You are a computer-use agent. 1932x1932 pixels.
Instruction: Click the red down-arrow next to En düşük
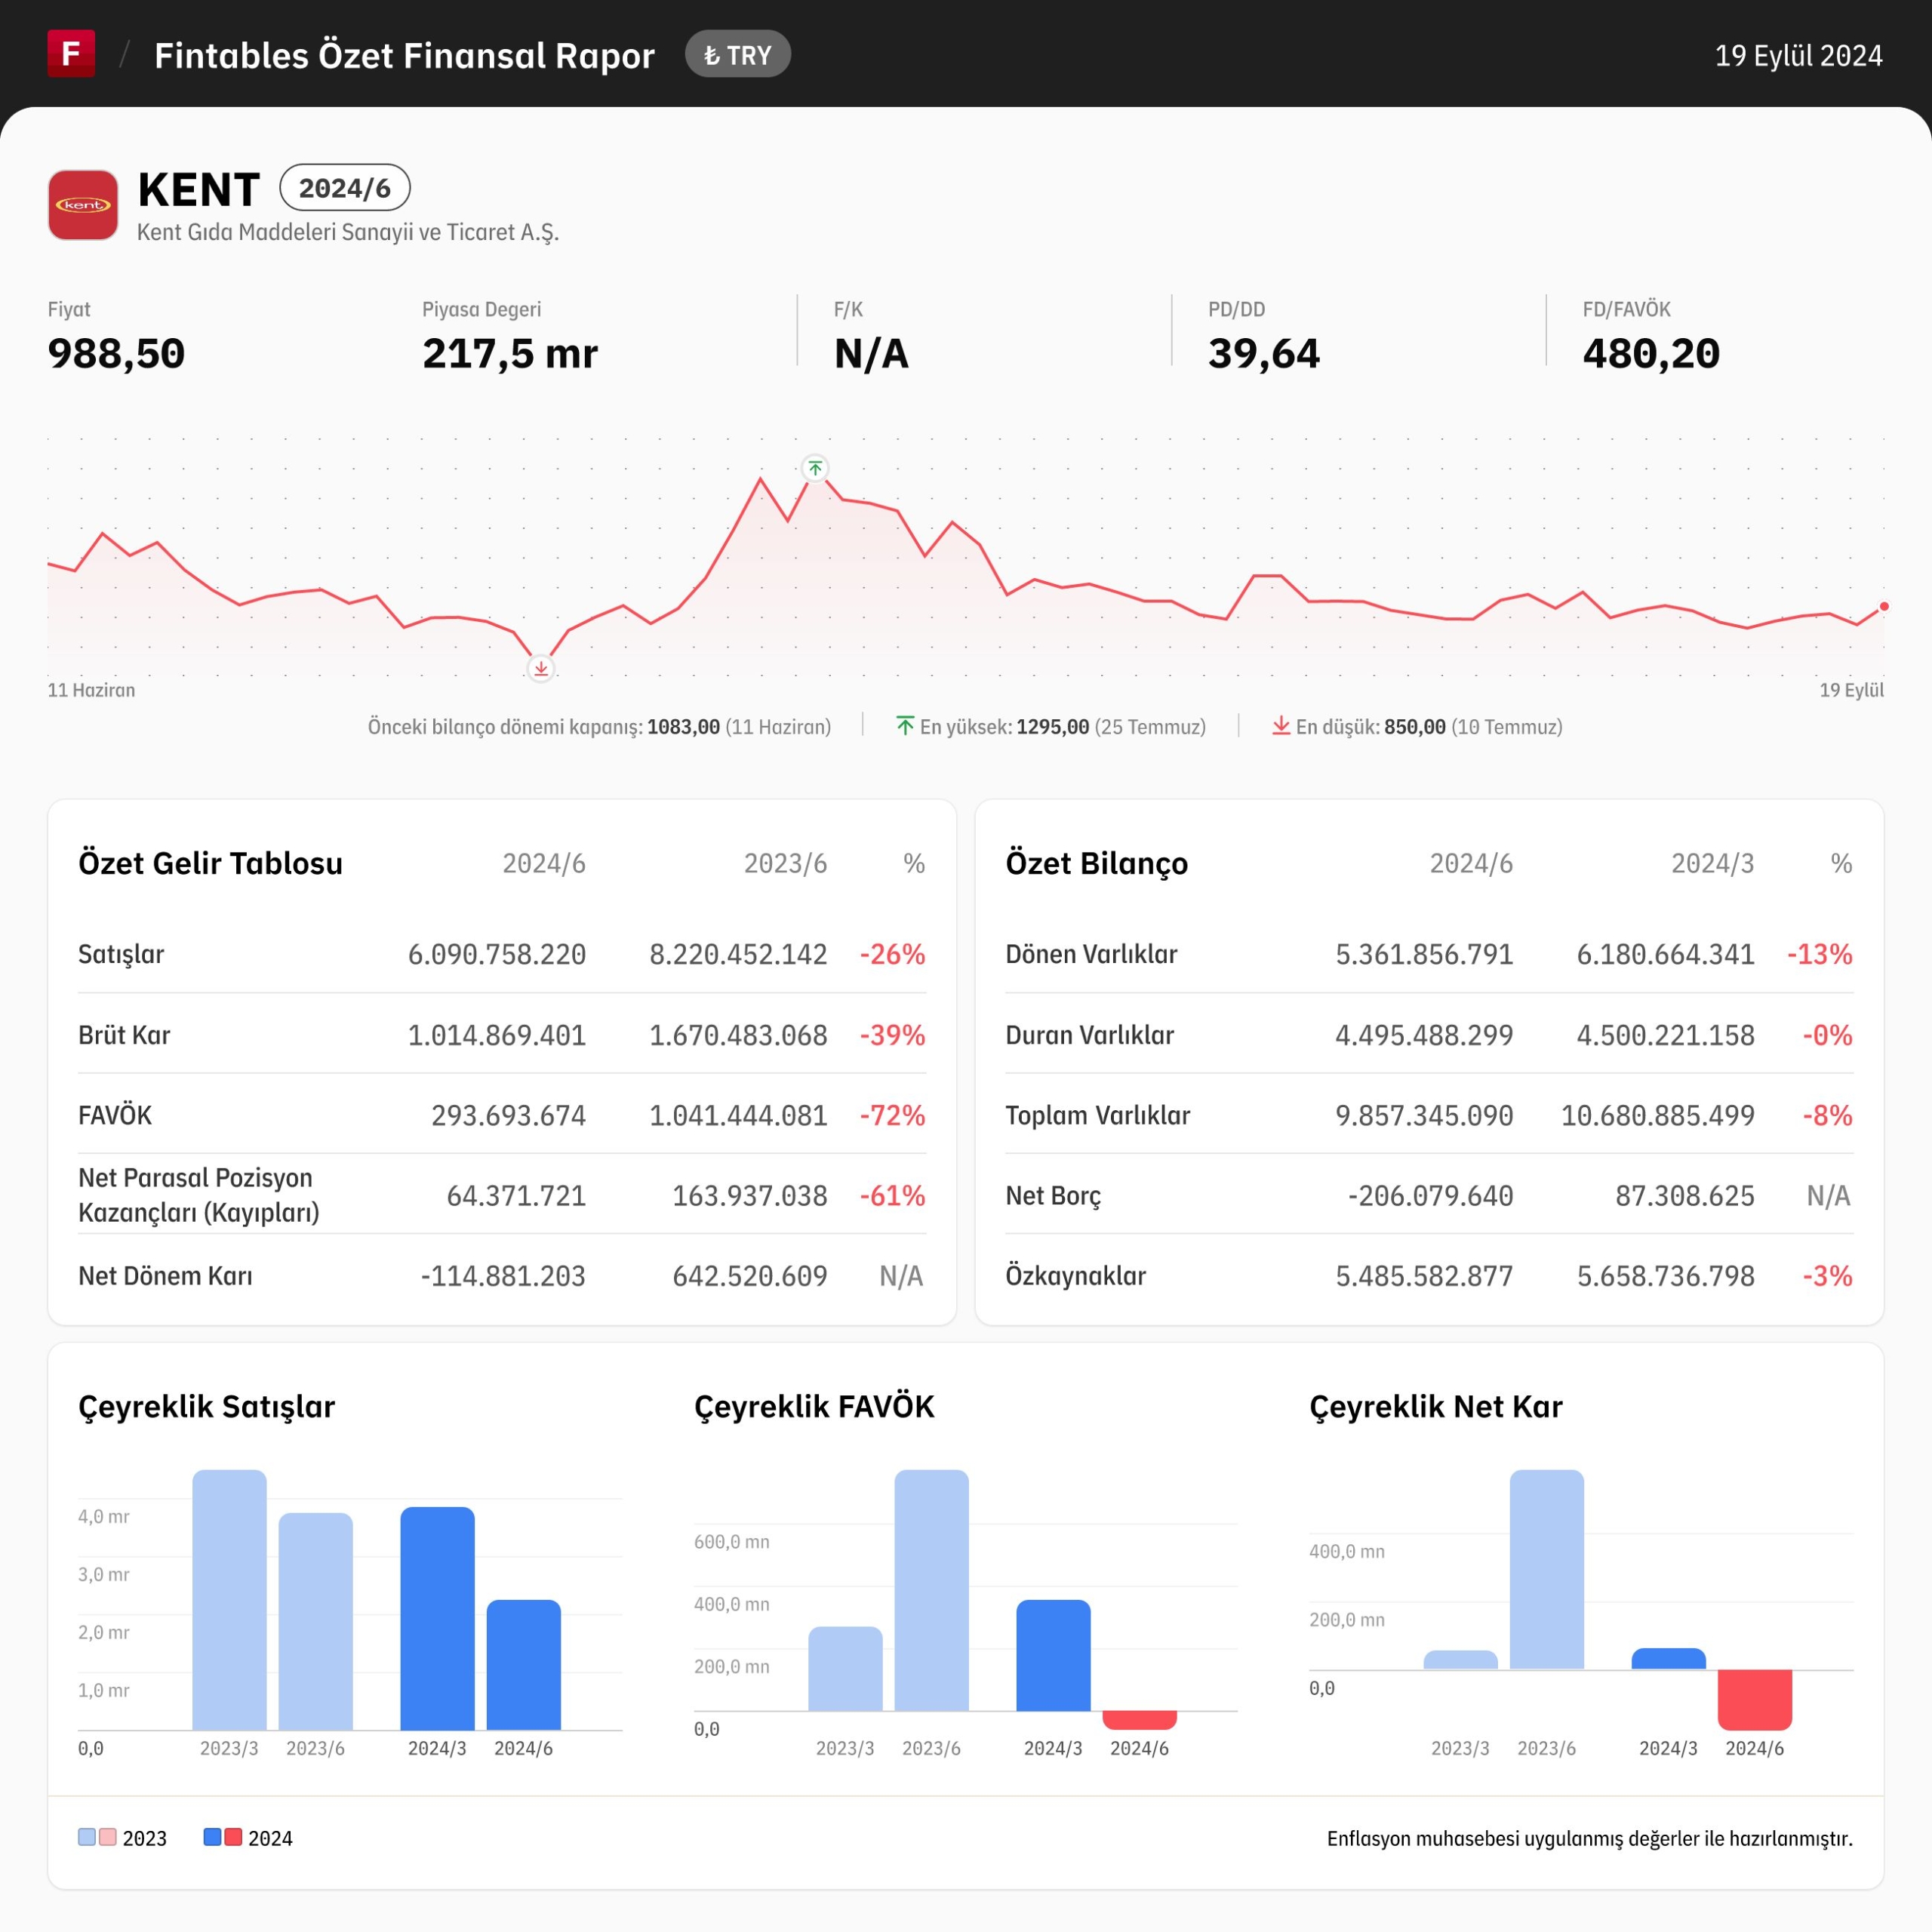[x=1281, y=726]
